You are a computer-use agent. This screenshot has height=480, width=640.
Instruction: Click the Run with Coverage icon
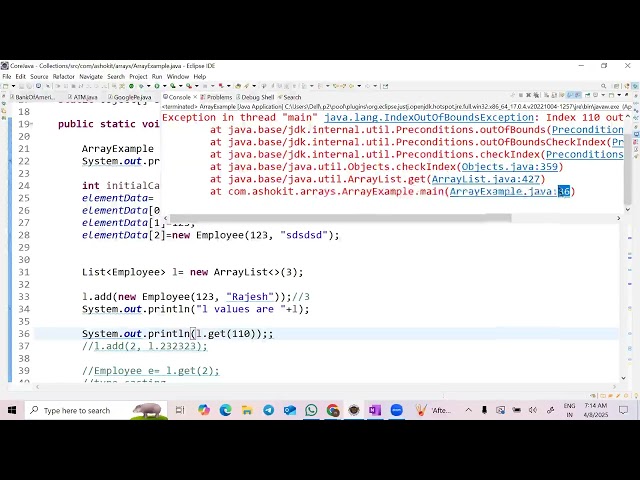point(172,86)
